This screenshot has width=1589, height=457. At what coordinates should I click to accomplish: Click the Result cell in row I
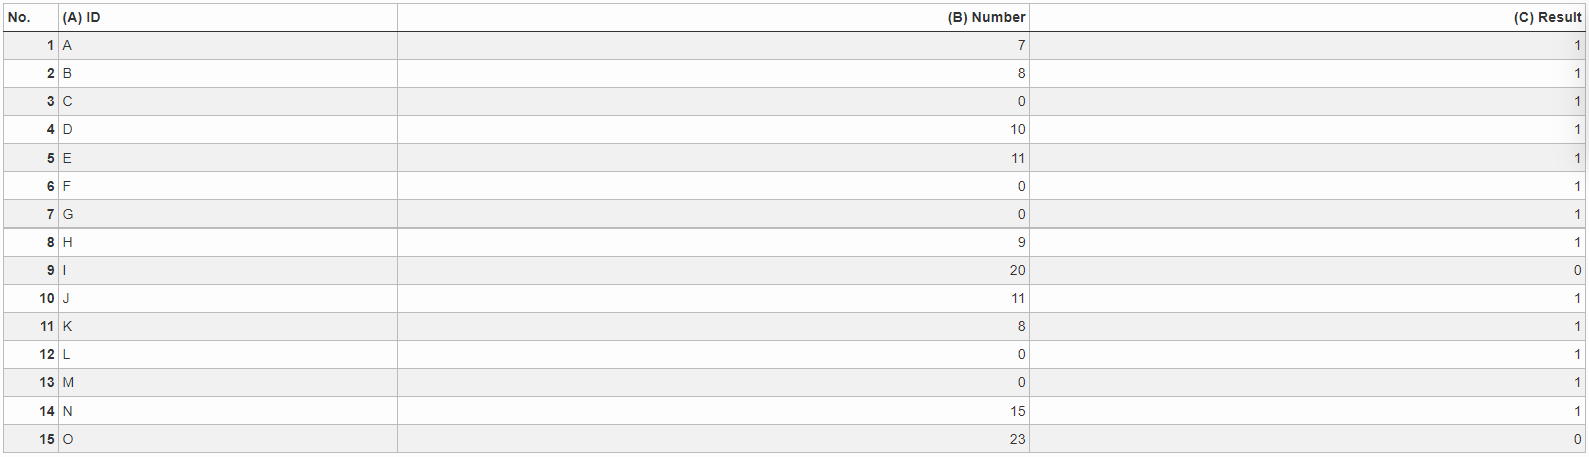[x=1307, y=270]
